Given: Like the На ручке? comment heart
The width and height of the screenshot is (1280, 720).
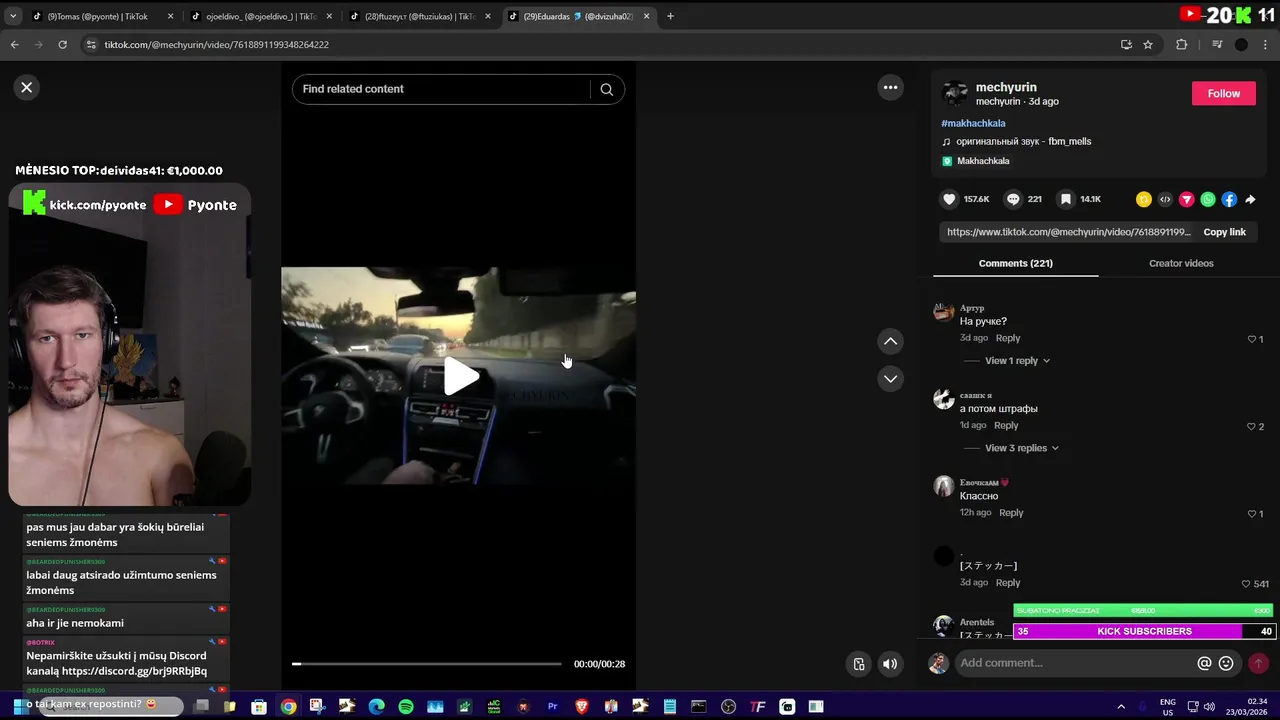Looking at the screenshot, I should click(1251, 339).
